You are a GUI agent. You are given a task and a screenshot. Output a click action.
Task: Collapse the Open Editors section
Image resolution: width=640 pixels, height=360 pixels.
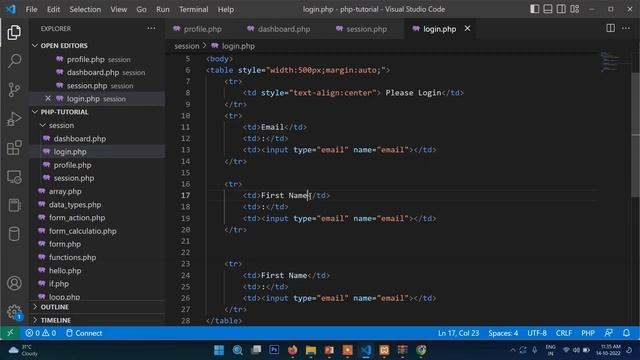35,45
